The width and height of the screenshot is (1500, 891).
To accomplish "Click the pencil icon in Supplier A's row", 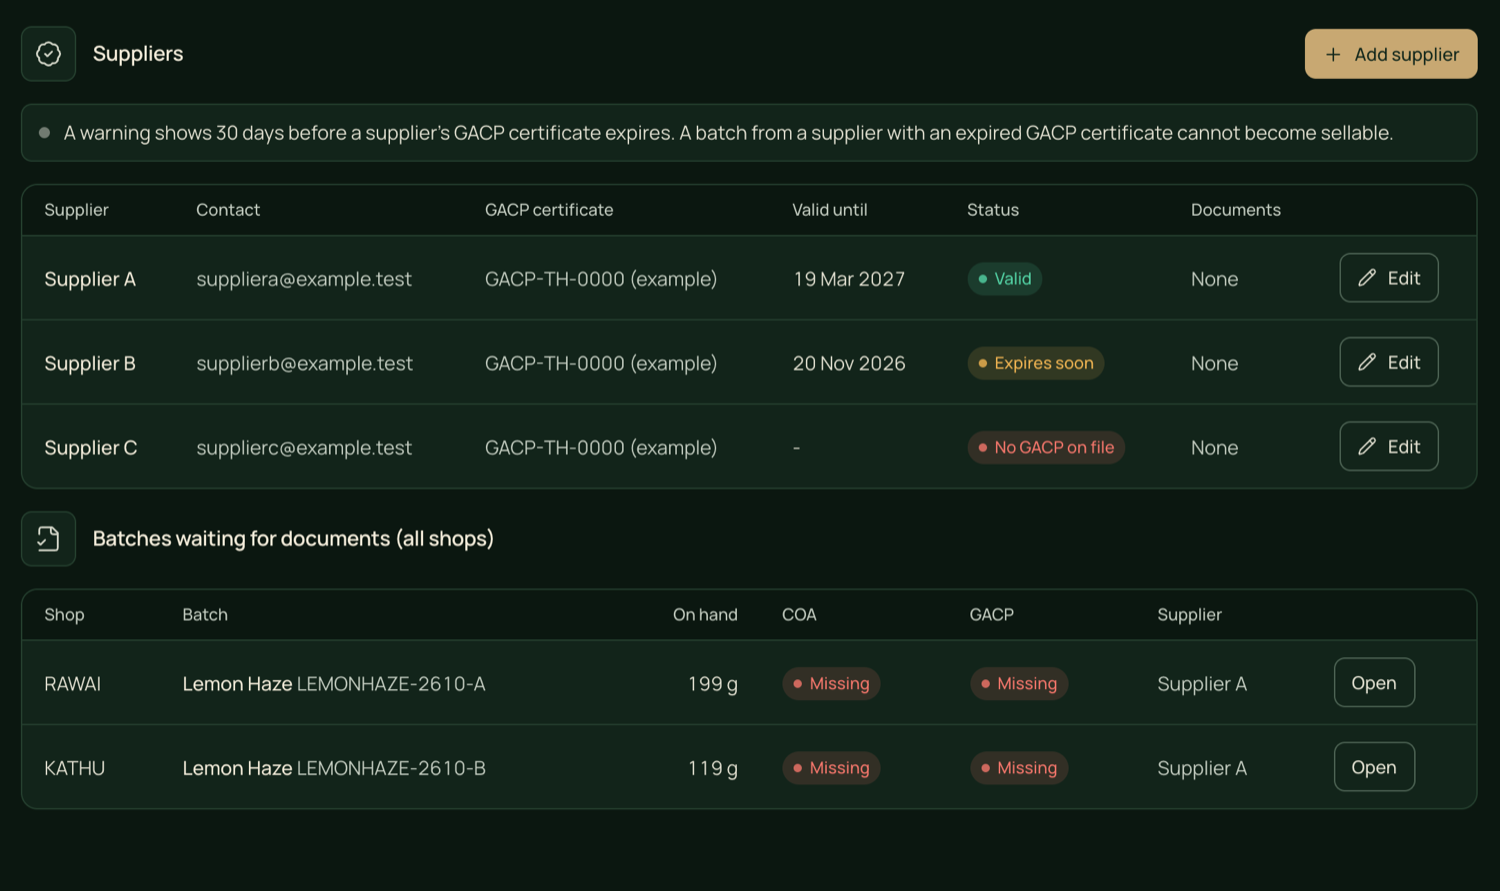I will (1367, 278).
